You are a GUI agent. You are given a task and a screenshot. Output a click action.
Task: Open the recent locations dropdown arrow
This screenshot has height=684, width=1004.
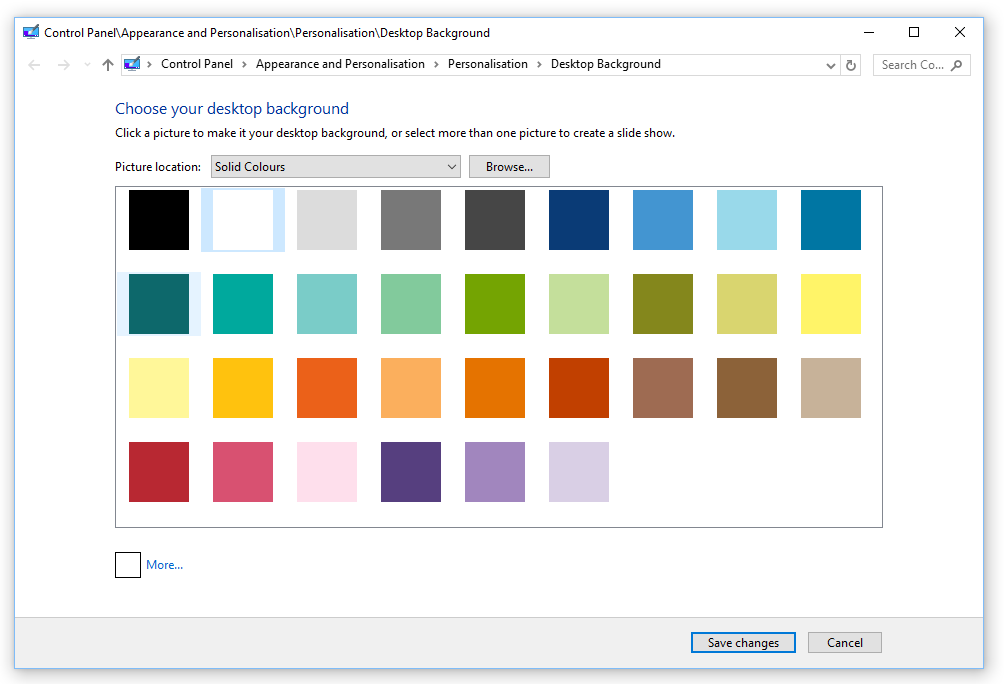87,65
